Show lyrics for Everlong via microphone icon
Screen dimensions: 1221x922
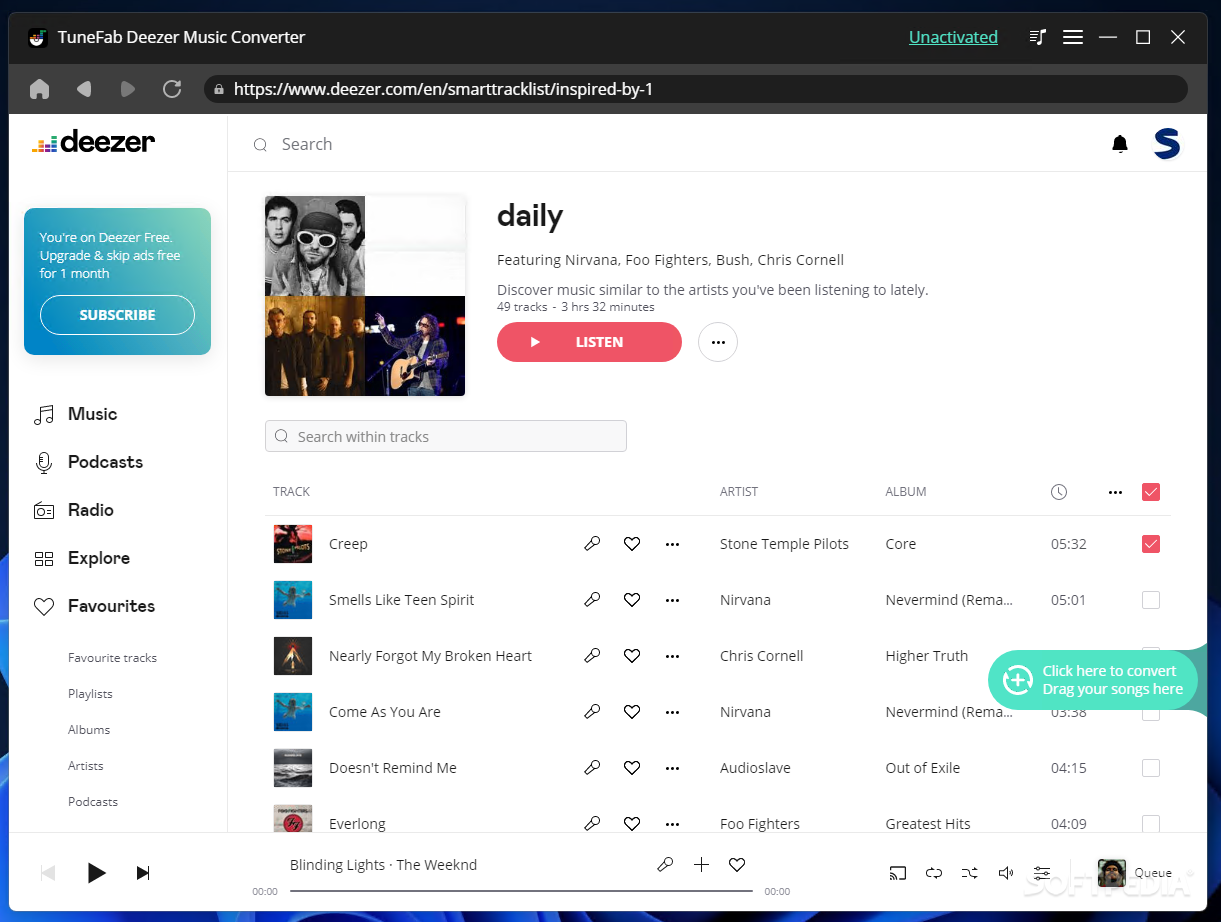592,824
